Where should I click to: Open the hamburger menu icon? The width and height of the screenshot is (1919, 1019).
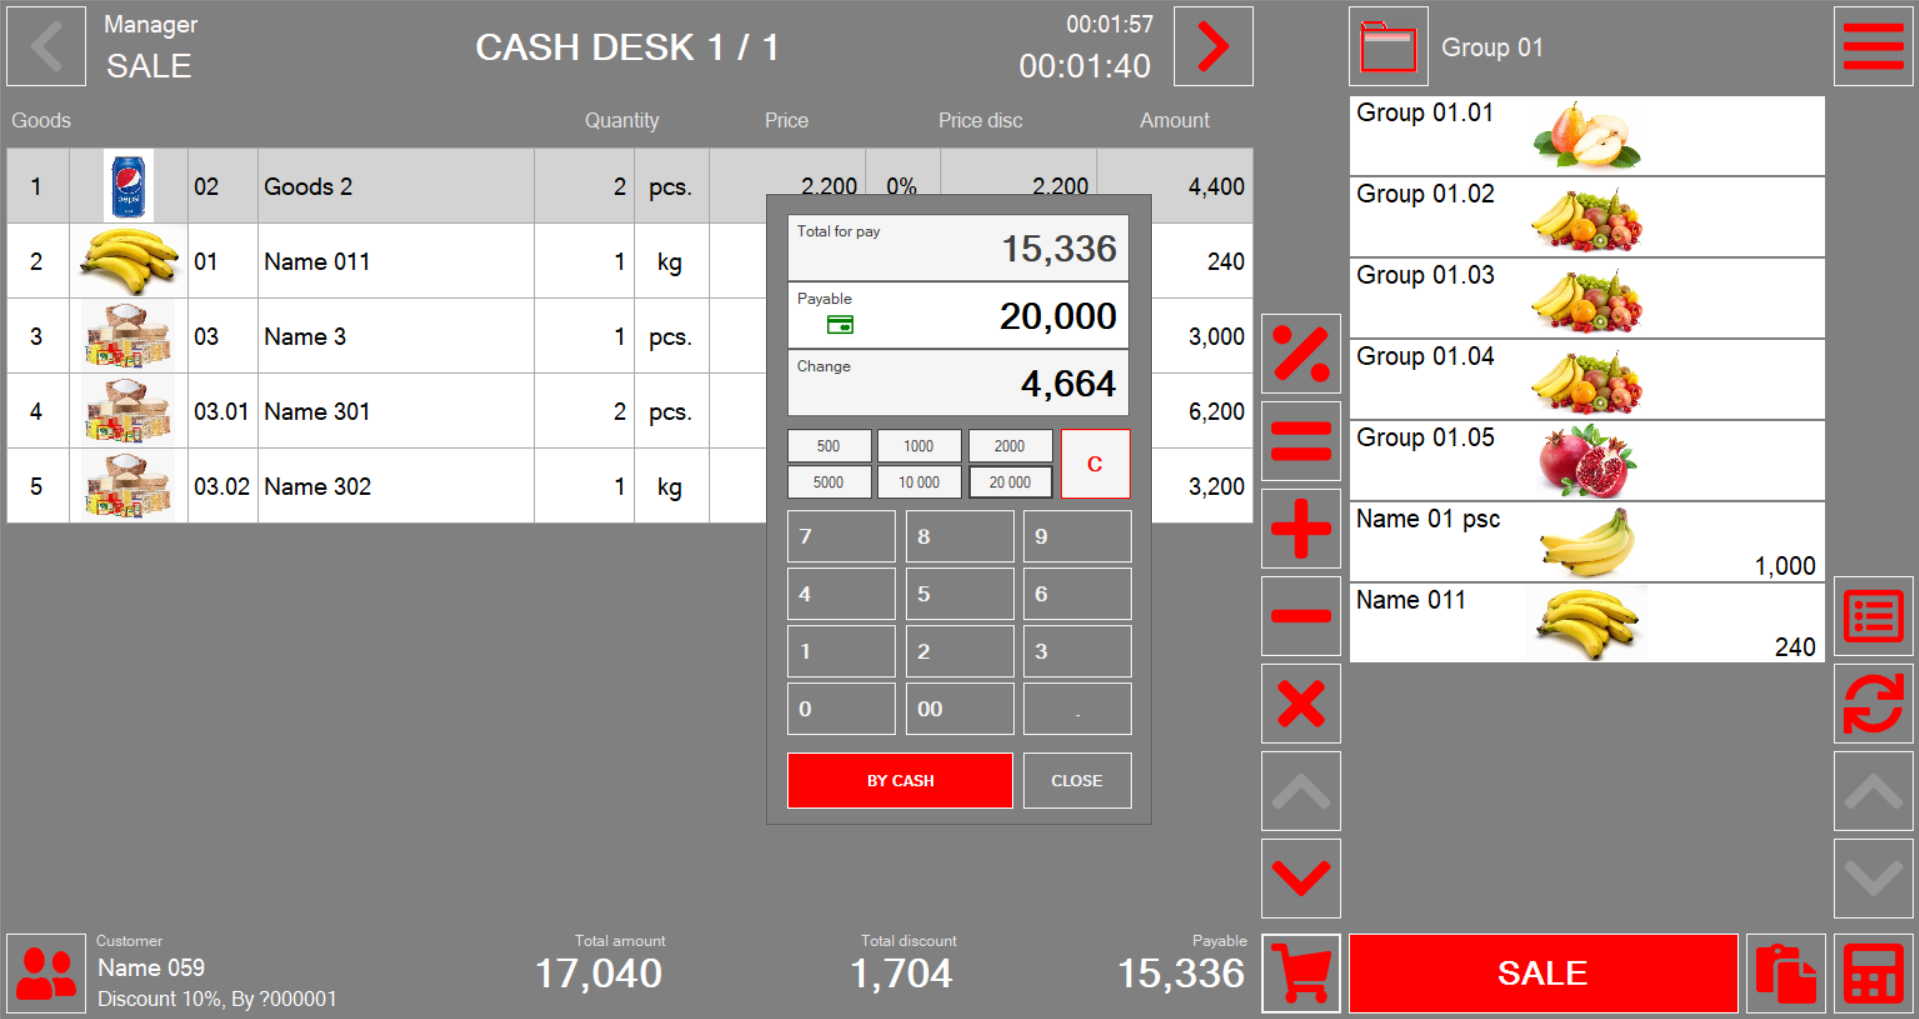point(1872,47)
